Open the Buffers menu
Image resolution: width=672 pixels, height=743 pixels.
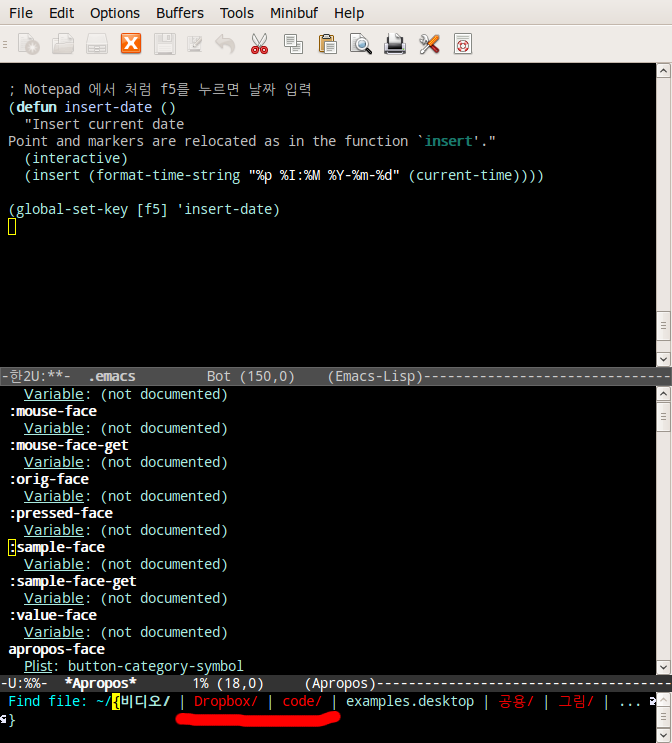click(180, 13)
